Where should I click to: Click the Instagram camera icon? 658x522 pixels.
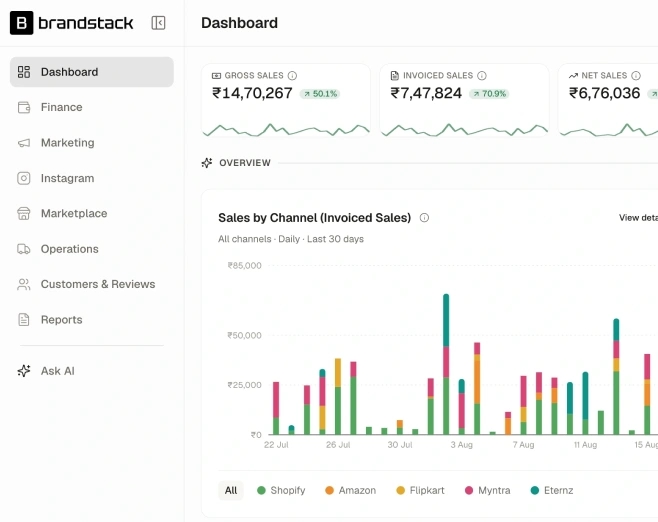[24, 178]
